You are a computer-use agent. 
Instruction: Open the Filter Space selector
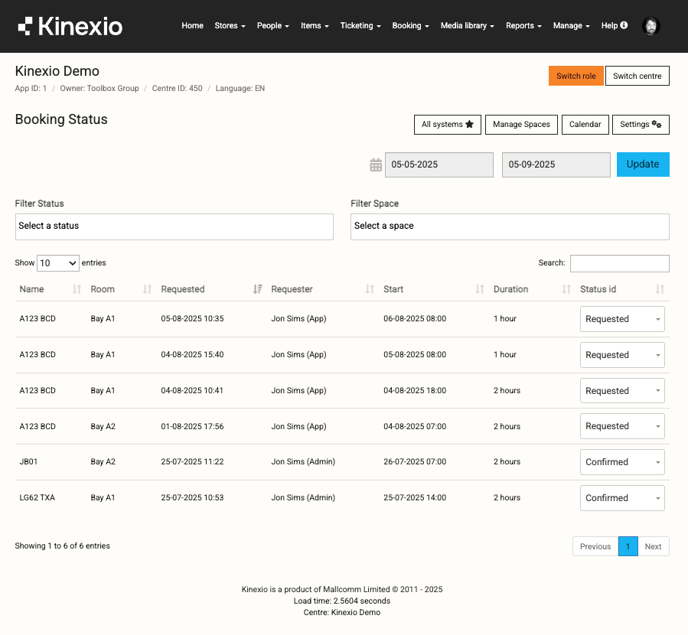(x=509, y=226)
